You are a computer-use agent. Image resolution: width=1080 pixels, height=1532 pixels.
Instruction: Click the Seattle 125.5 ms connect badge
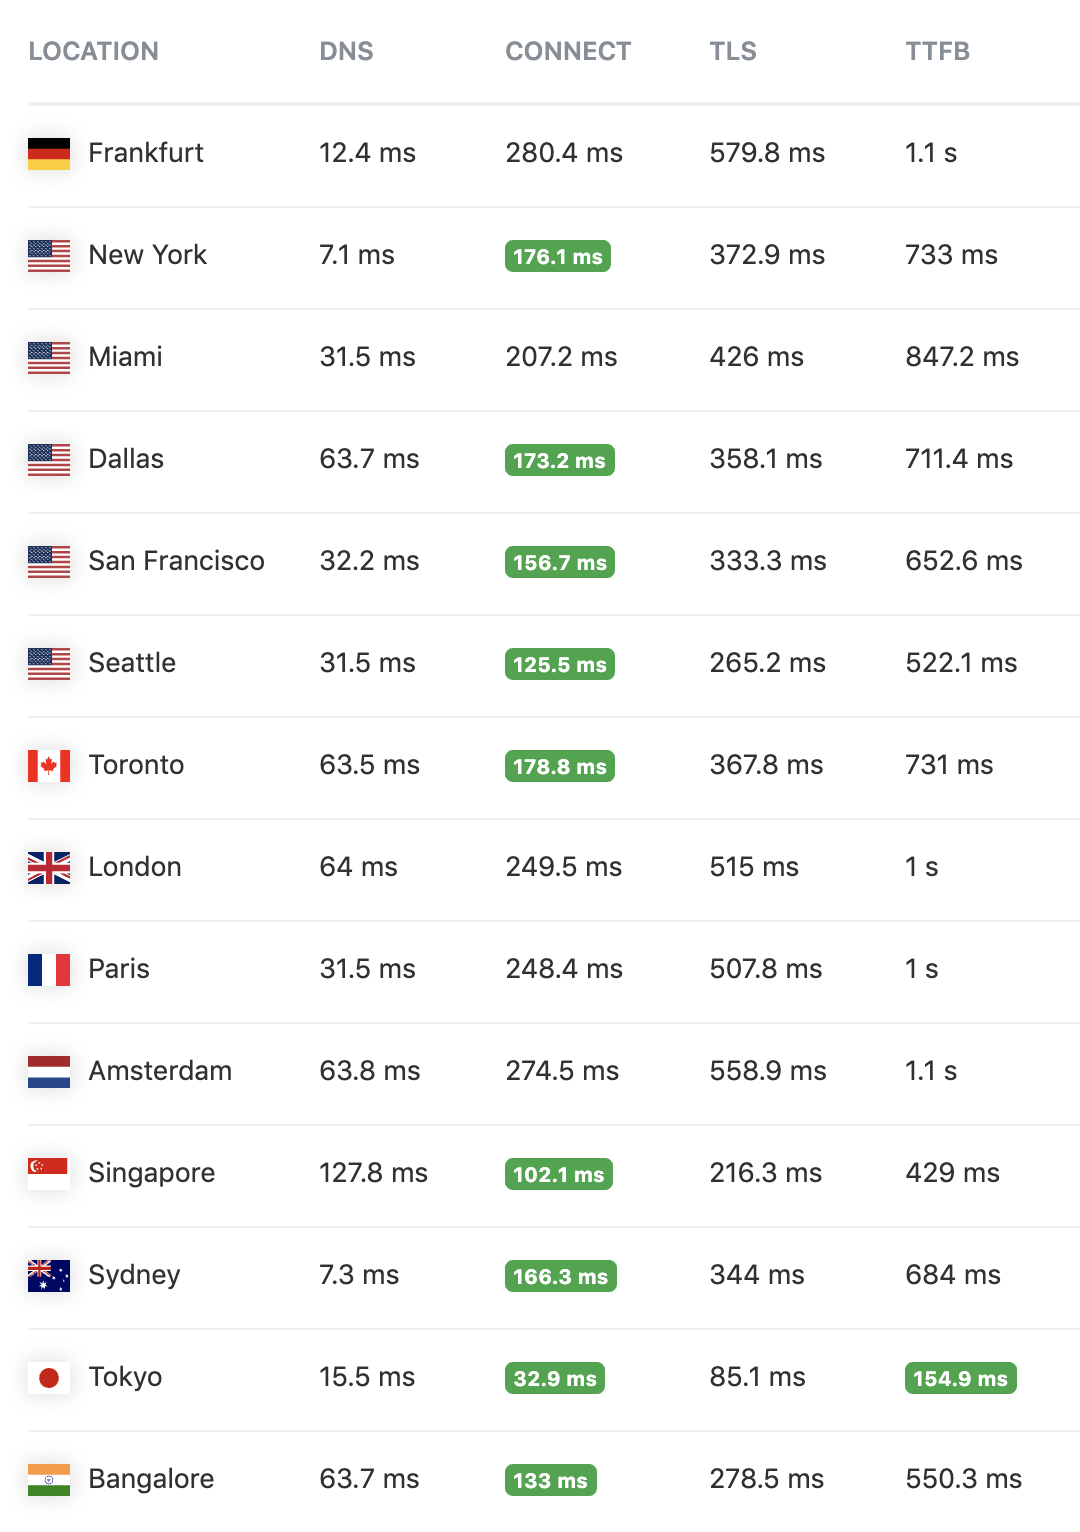[x=560, y=664]
